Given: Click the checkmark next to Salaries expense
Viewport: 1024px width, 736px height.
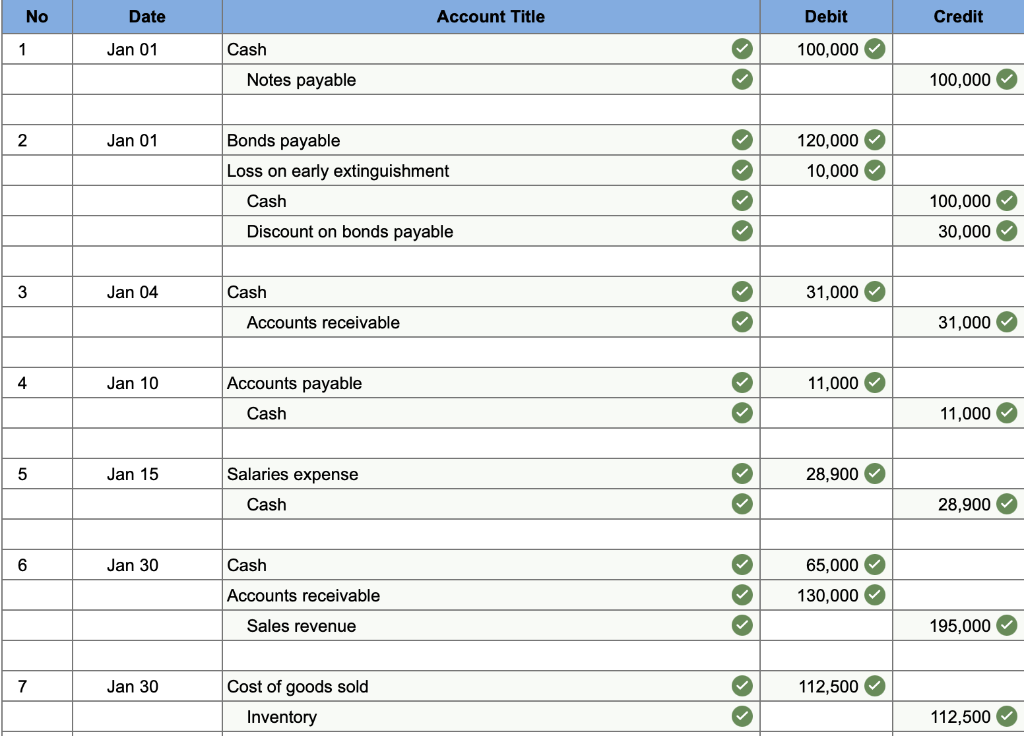Looking at the screenshot, I should pyautogui.click(x=742, y=474).
